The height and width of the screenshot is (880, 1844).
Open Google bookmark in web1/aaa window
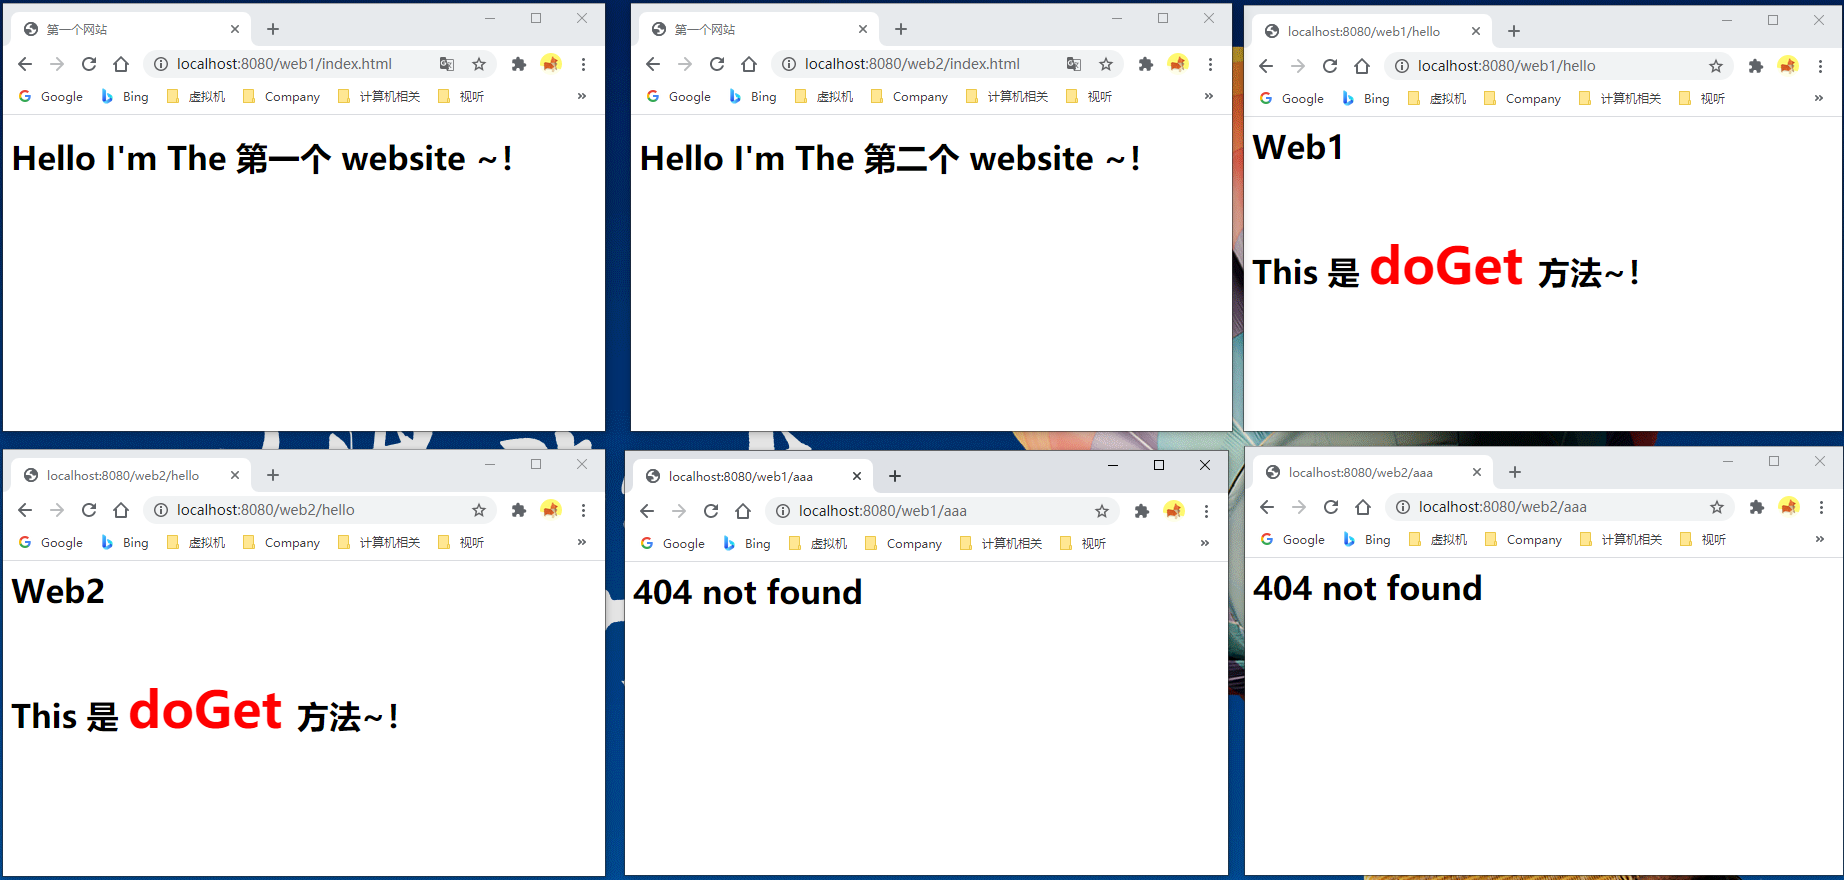[x=673, y=543]
